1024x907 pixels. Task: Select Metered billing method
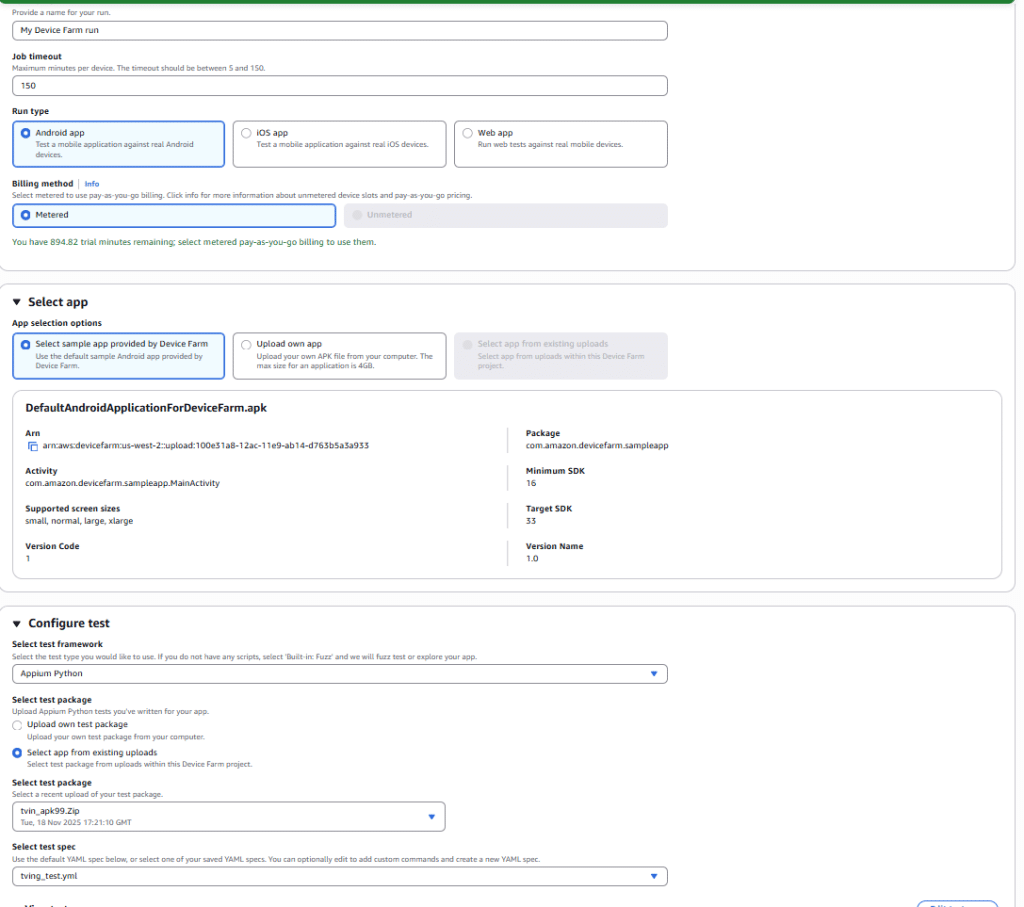[26, 215]
